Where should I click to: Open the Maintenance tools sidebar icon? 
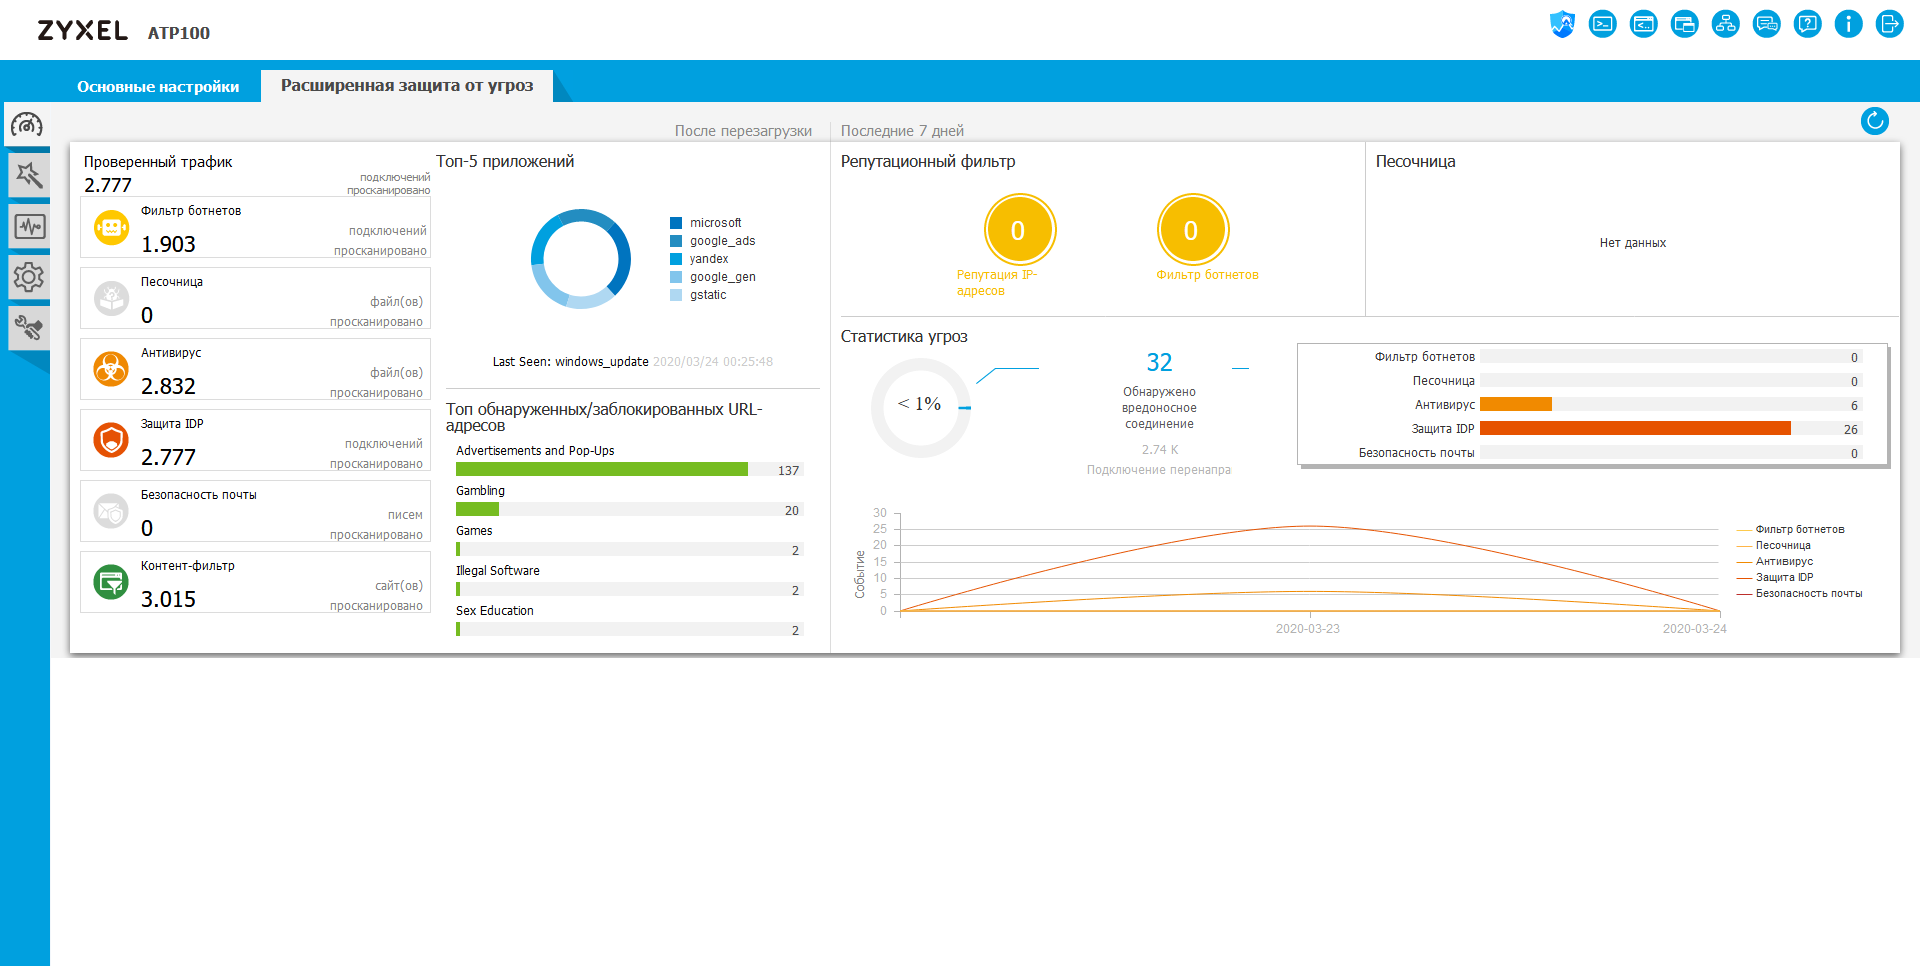coord(29,328)
